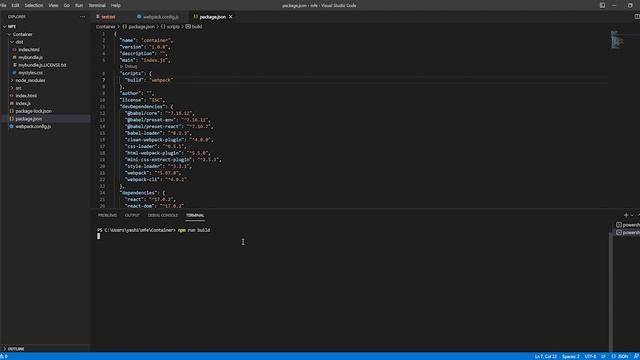Click UTF-8 encoding status entry

[x=590, y=357]
